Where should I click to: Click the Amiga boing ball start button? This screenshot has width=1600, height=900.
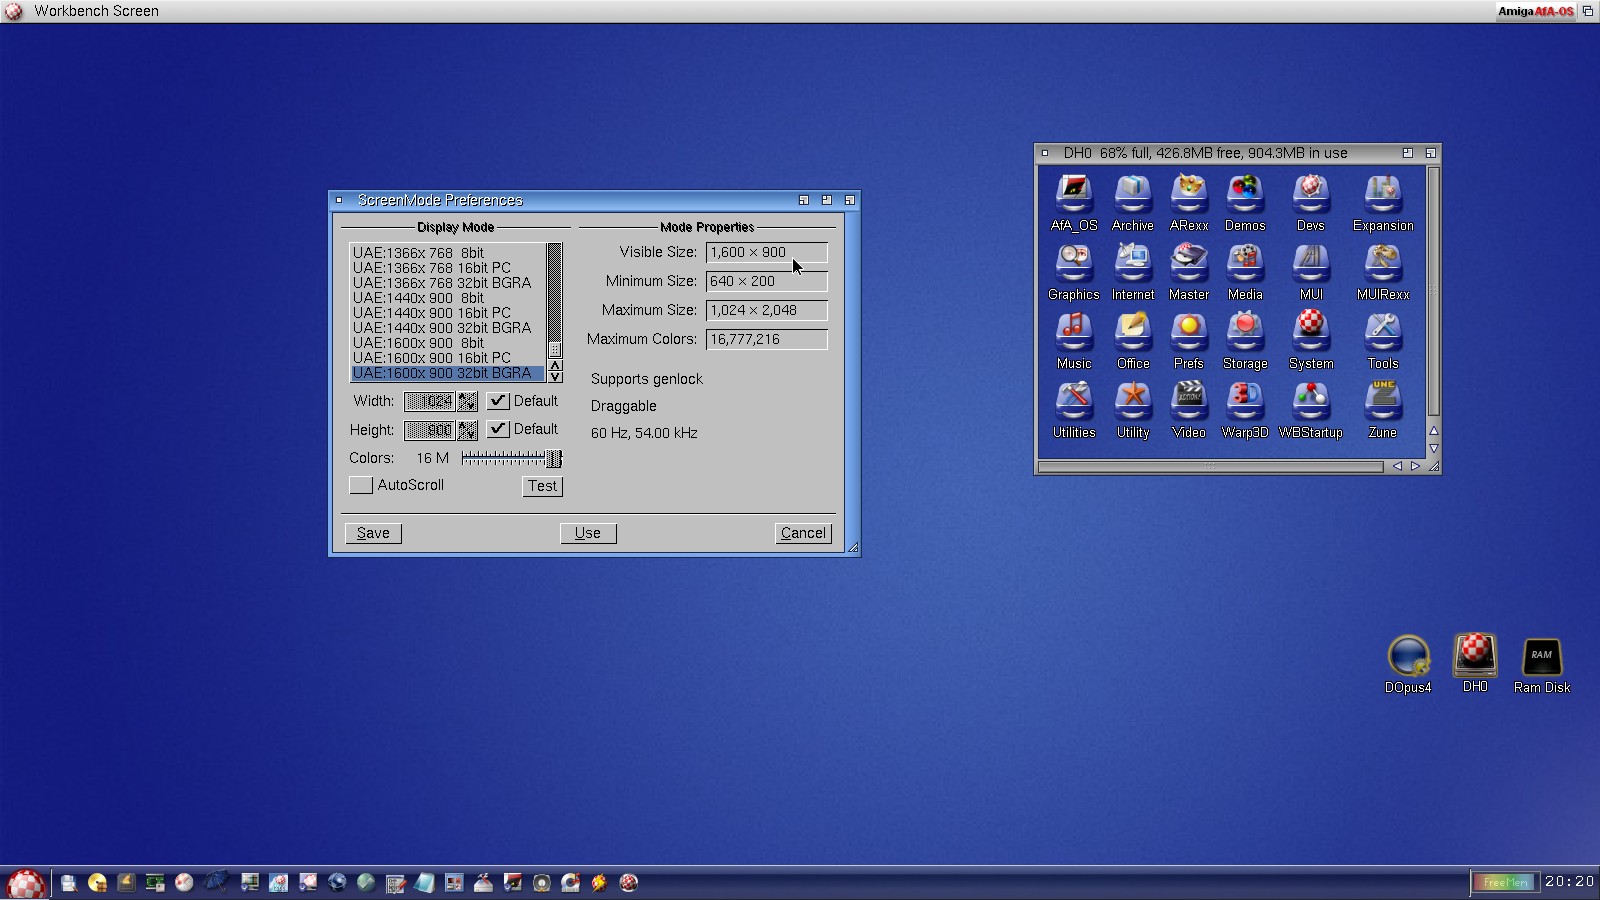pyautogui.click(x=26, y=883)
